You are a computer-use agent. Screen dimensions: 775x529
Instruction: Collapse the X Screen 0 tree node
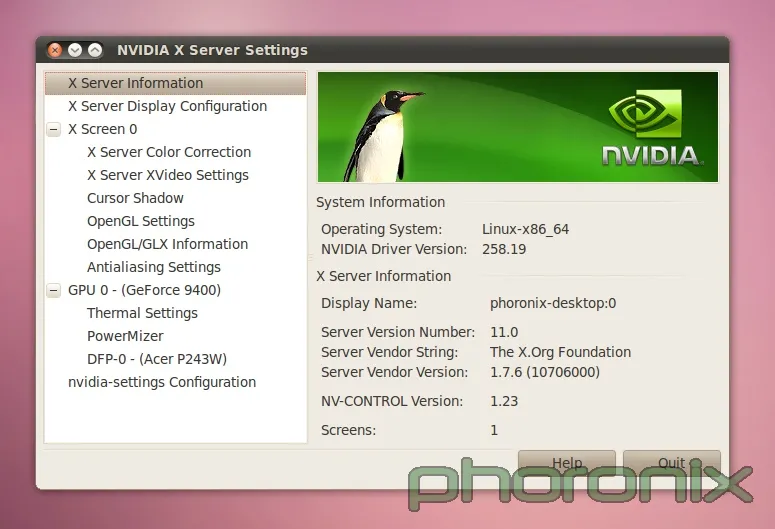tap(54, 130)
